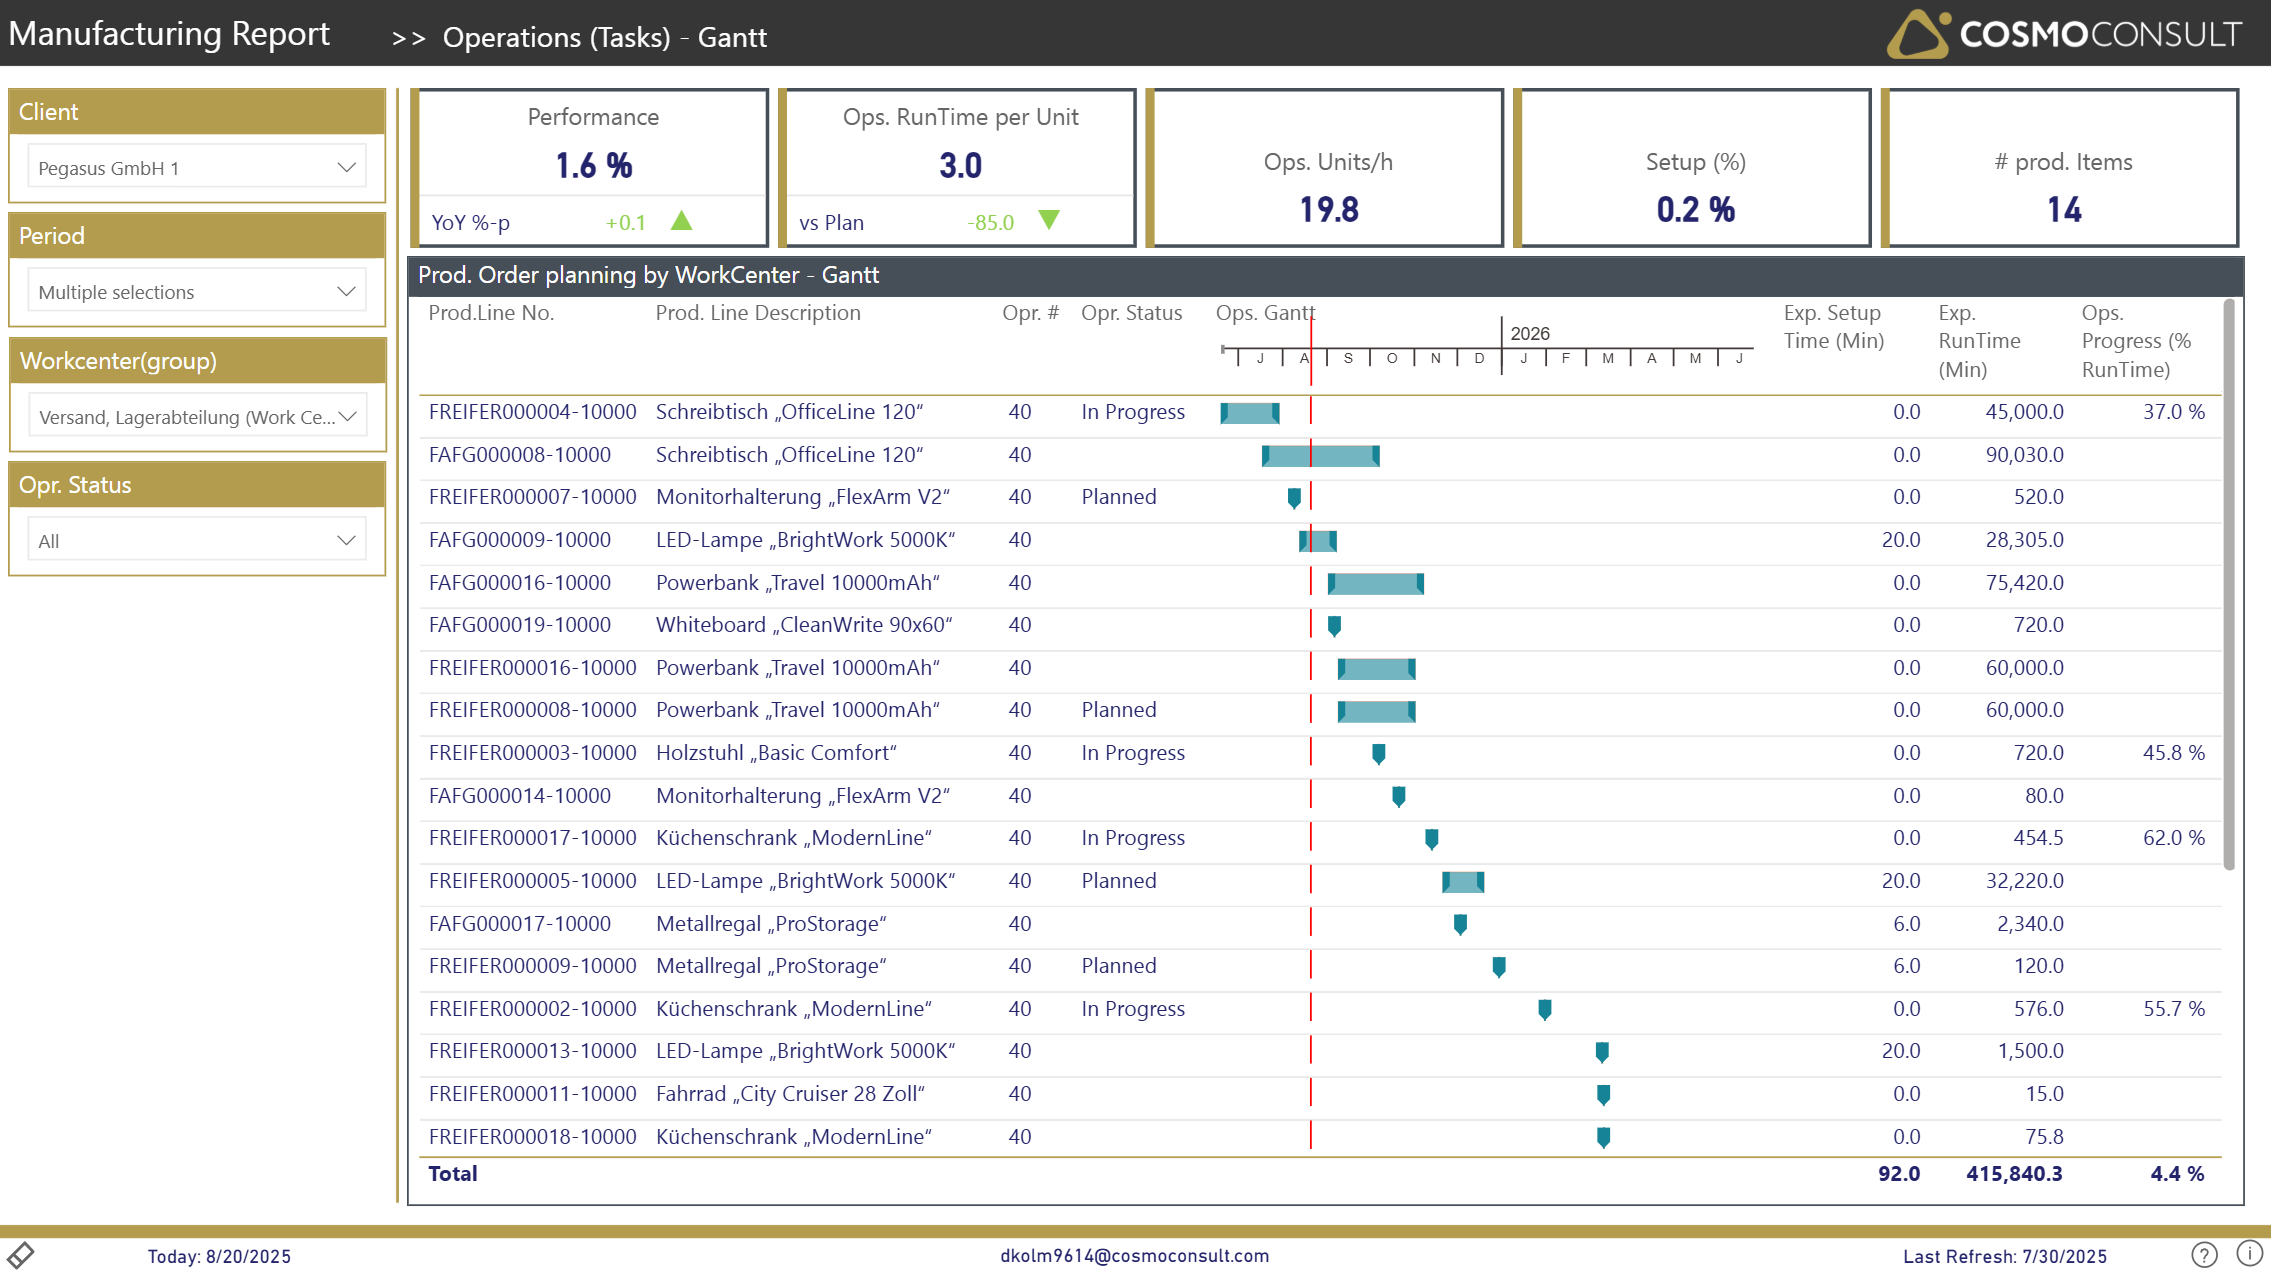Click the Operations (Tasks) - Gantt breadcrumb
Viewport: 2271px width, 1276px height.
pos(604,38)
